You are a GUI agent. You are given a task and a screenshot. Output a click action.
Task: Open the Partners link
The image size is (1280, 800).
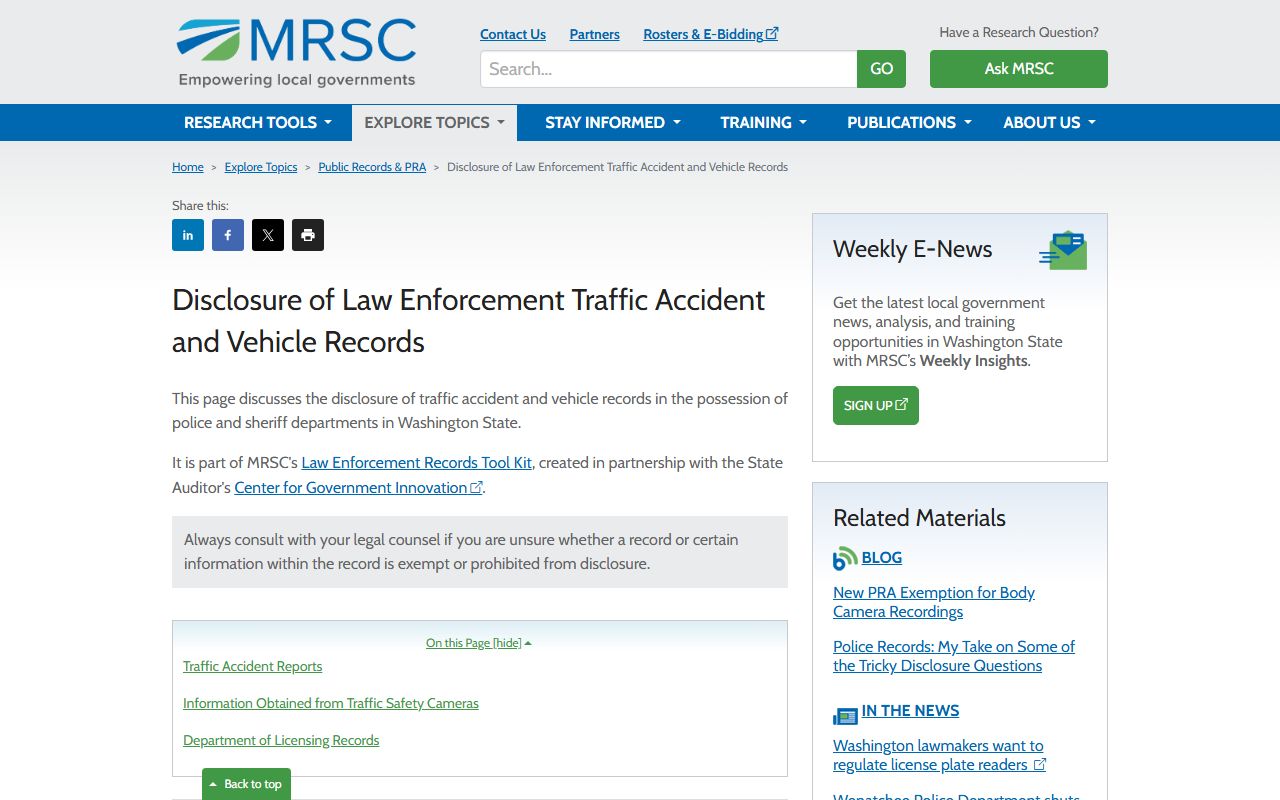(x=595, y=34)
